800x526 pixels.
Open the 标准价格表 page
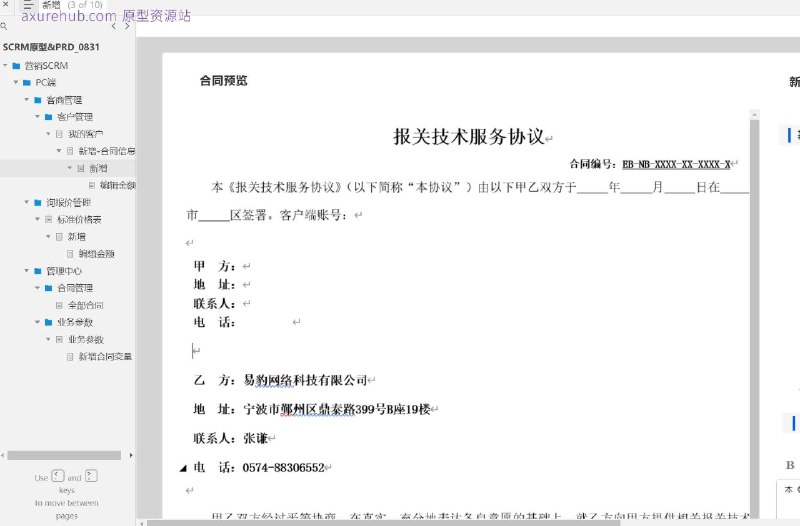[x=79, y=219]
